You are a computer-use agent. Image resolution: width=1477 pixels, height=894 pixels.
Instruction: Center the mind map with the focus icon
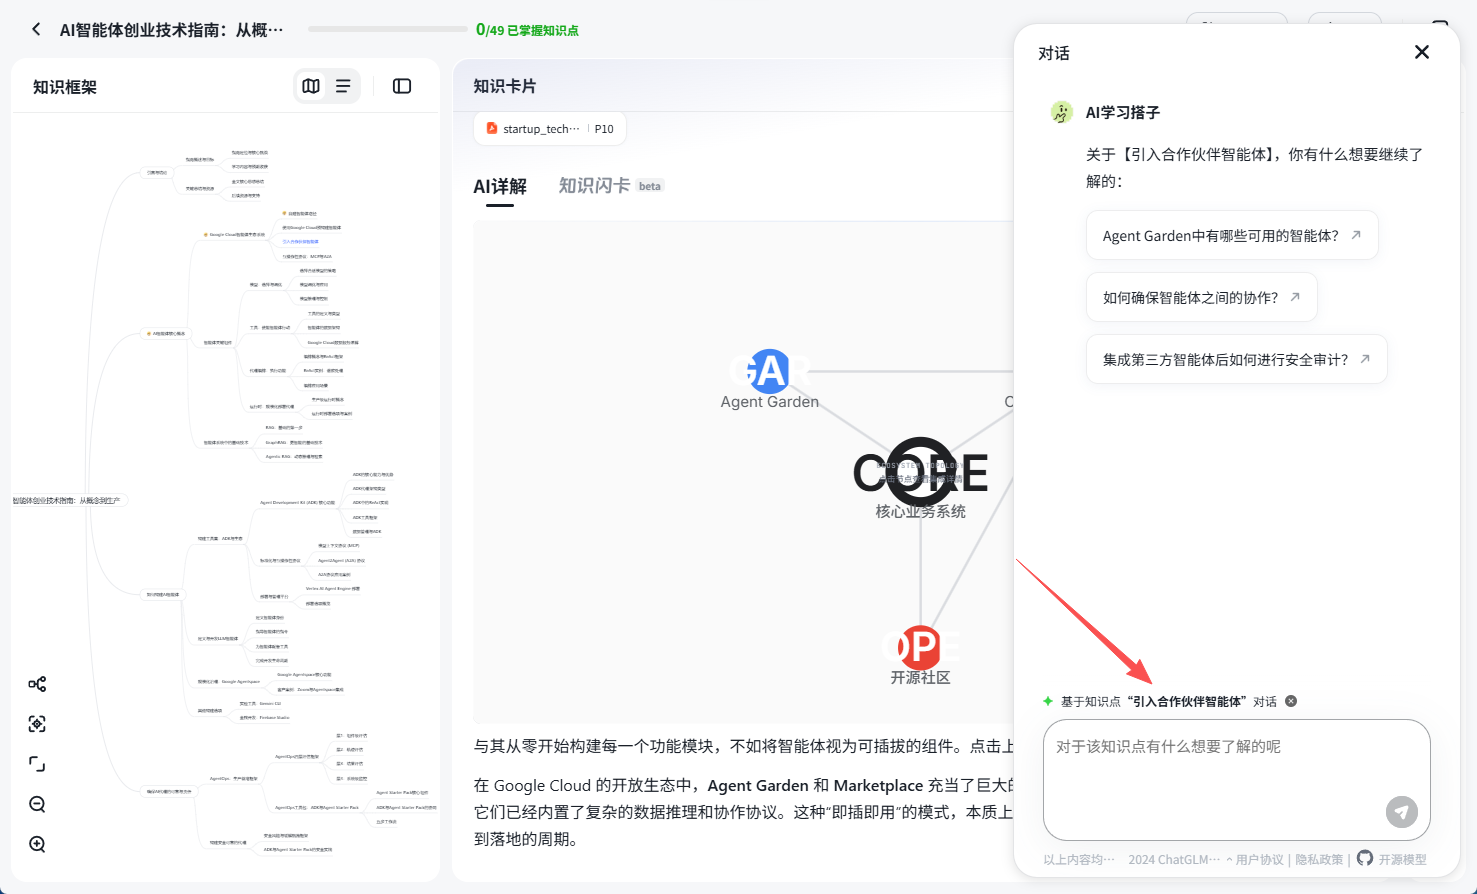pos(37,724)
